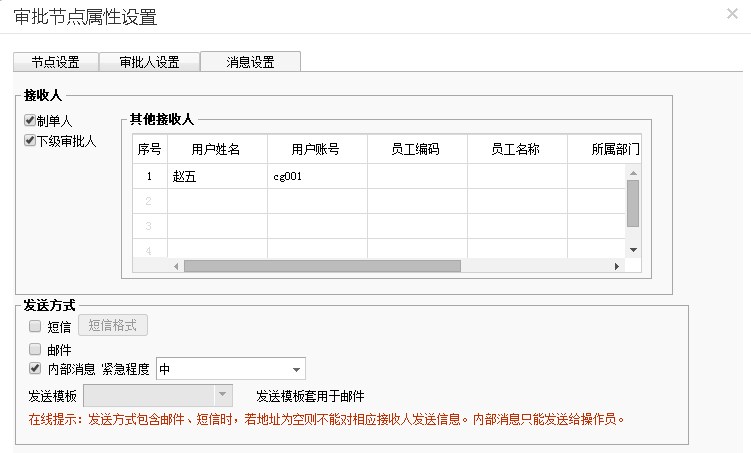Enable the 邮件 send method
Image resolution: width=751 pixels, height=453 pixels.
[35, 349]
